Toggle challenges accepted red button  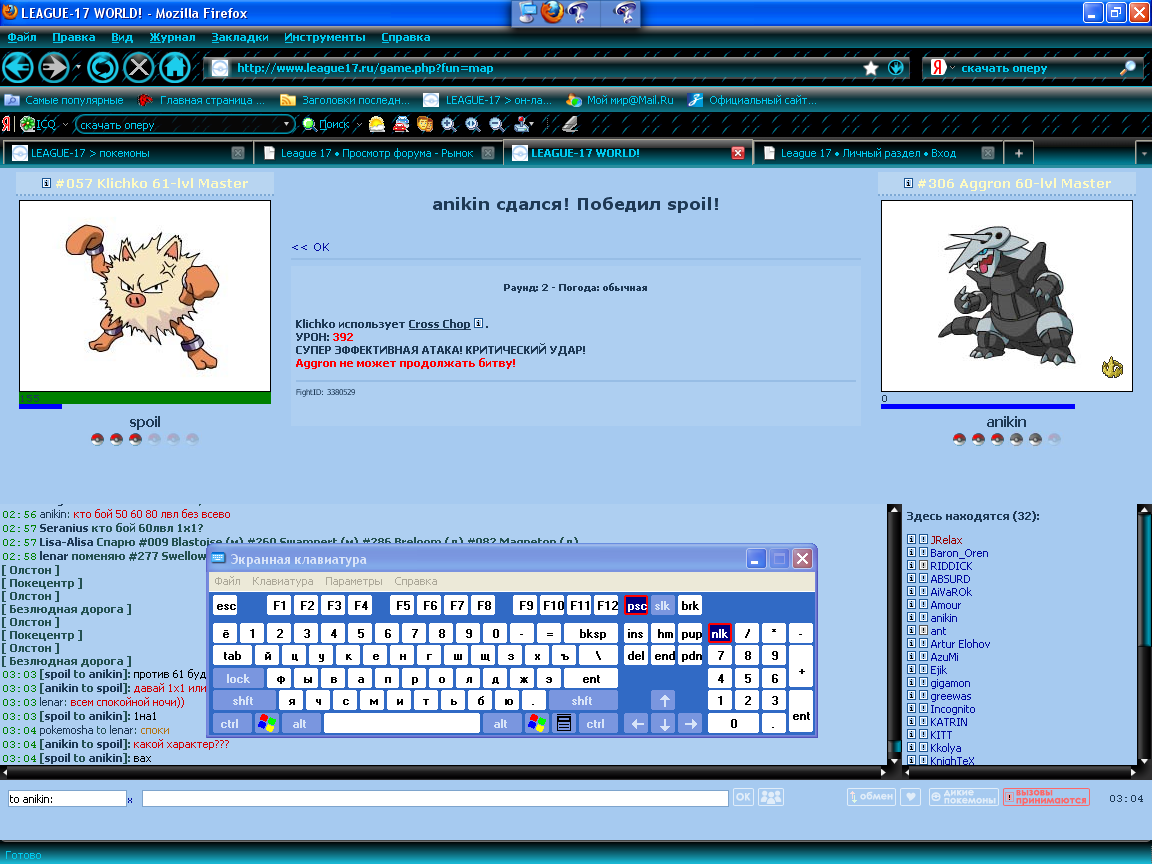(x=1046, y=797)
